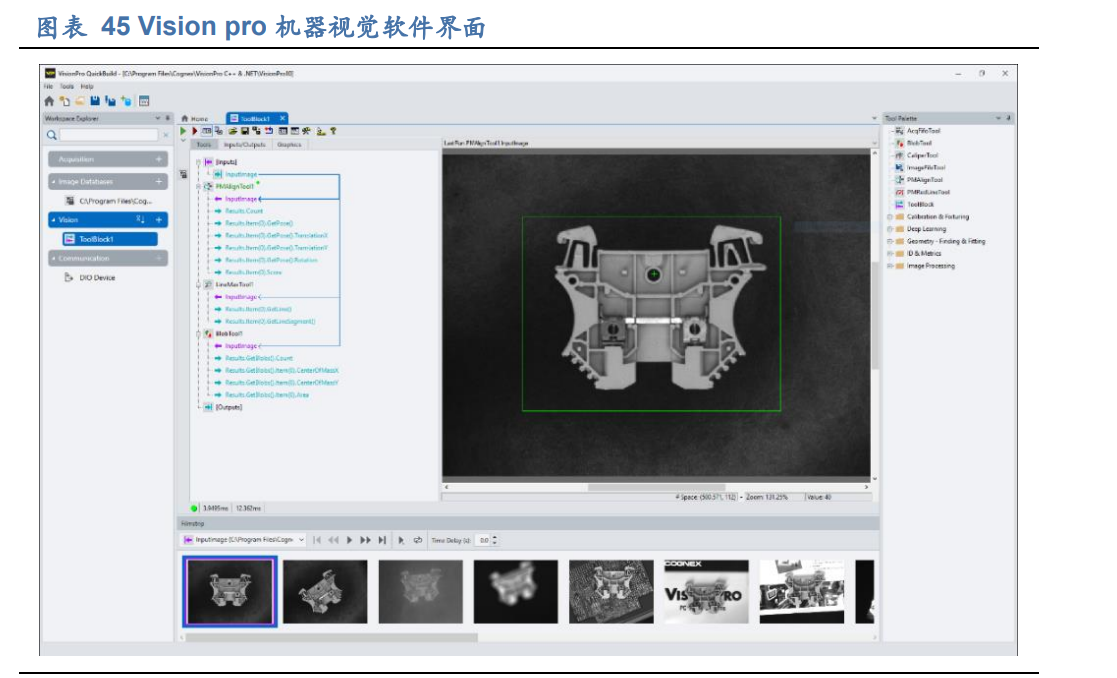This screenshot has width=1117, height=678.
Task: Click the green Run toolblock play icon
Action: pyautogui.click(x=184, y=131)
